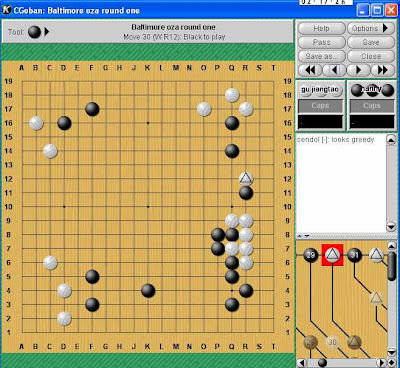This screenshot has height=368, width=400.
Task: Click game tree horizontal scroll right arrow
Action: coord(381,363)
